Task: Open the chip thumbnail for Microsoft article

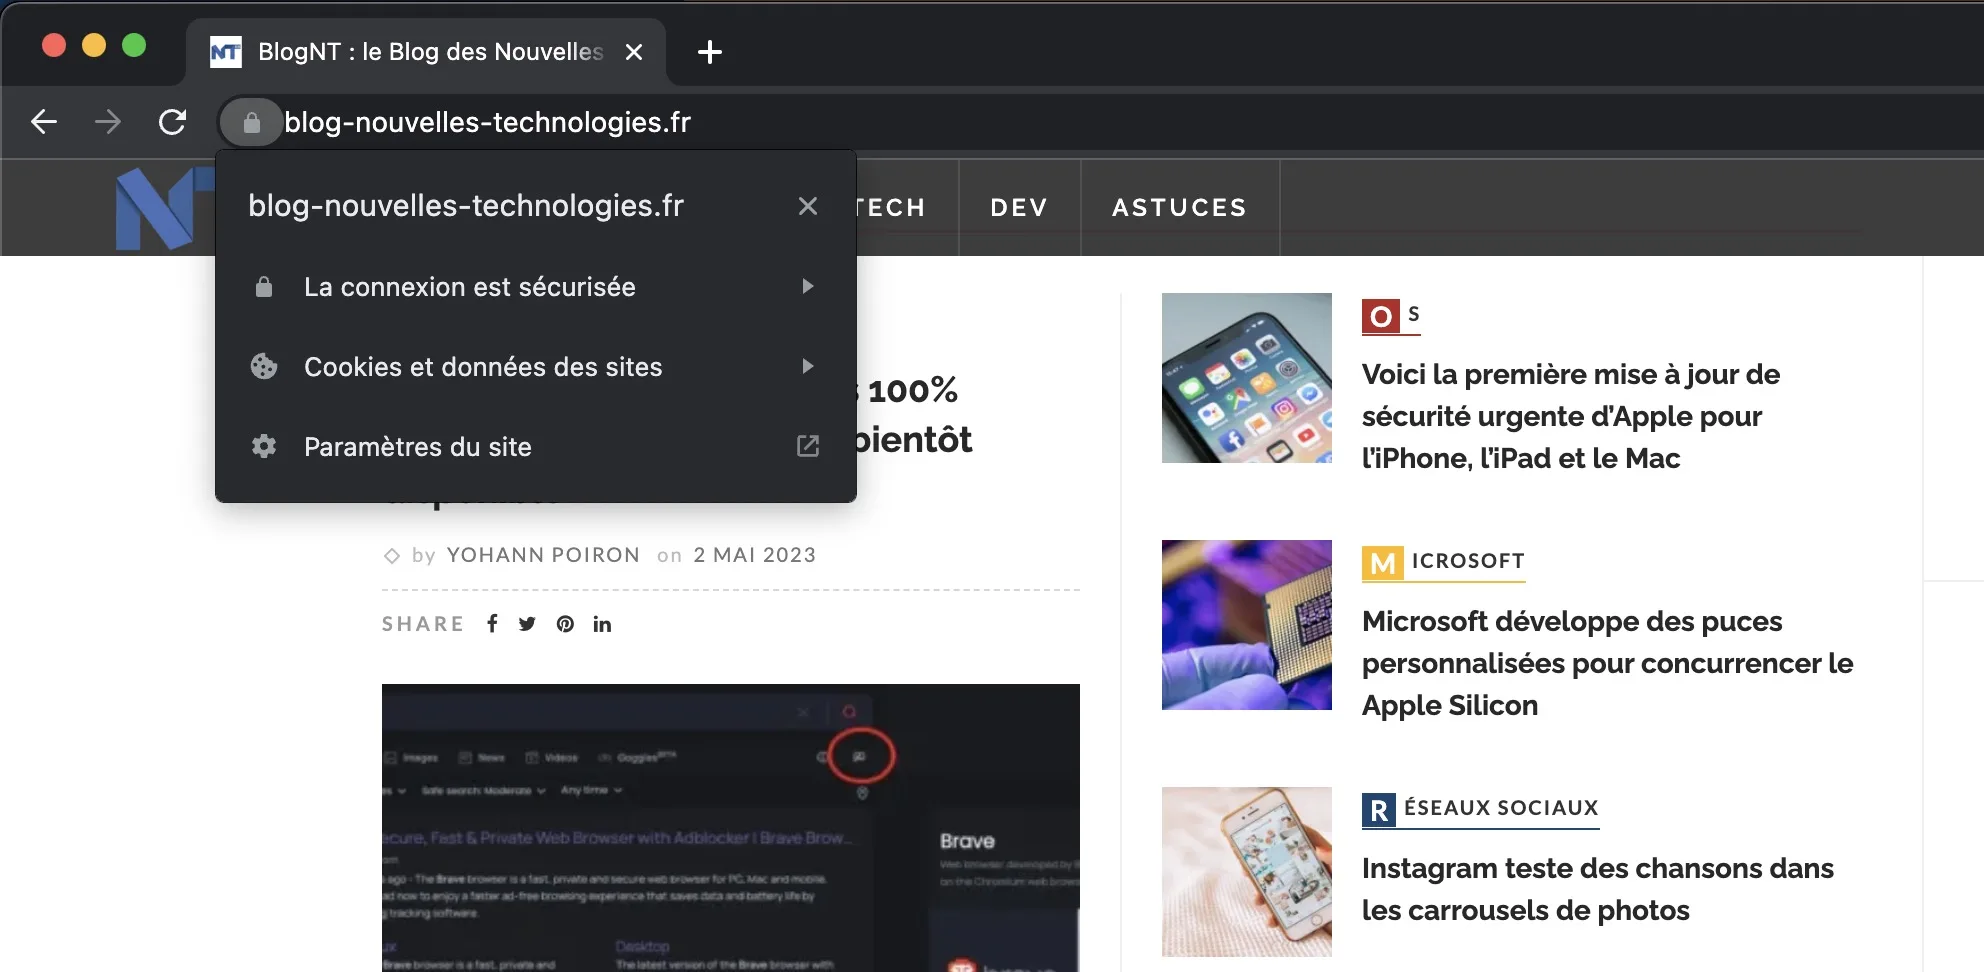Action: [1247, 625]
